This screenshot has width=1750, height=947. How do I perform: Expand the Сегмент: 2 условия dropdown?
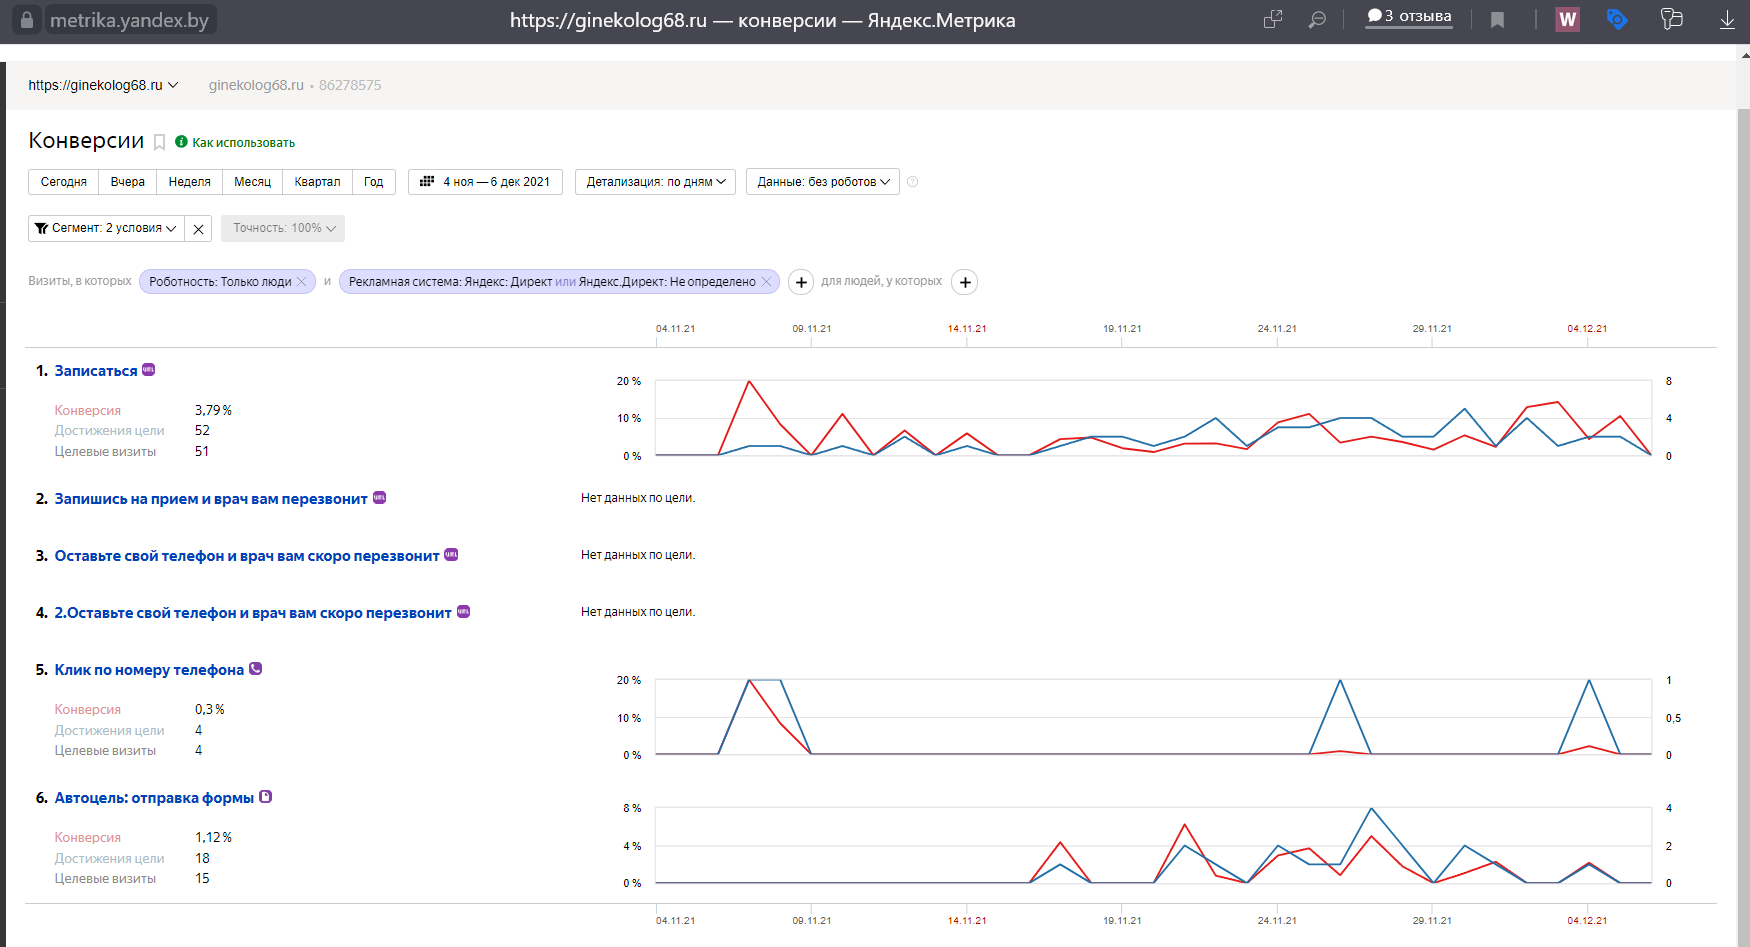106,229
